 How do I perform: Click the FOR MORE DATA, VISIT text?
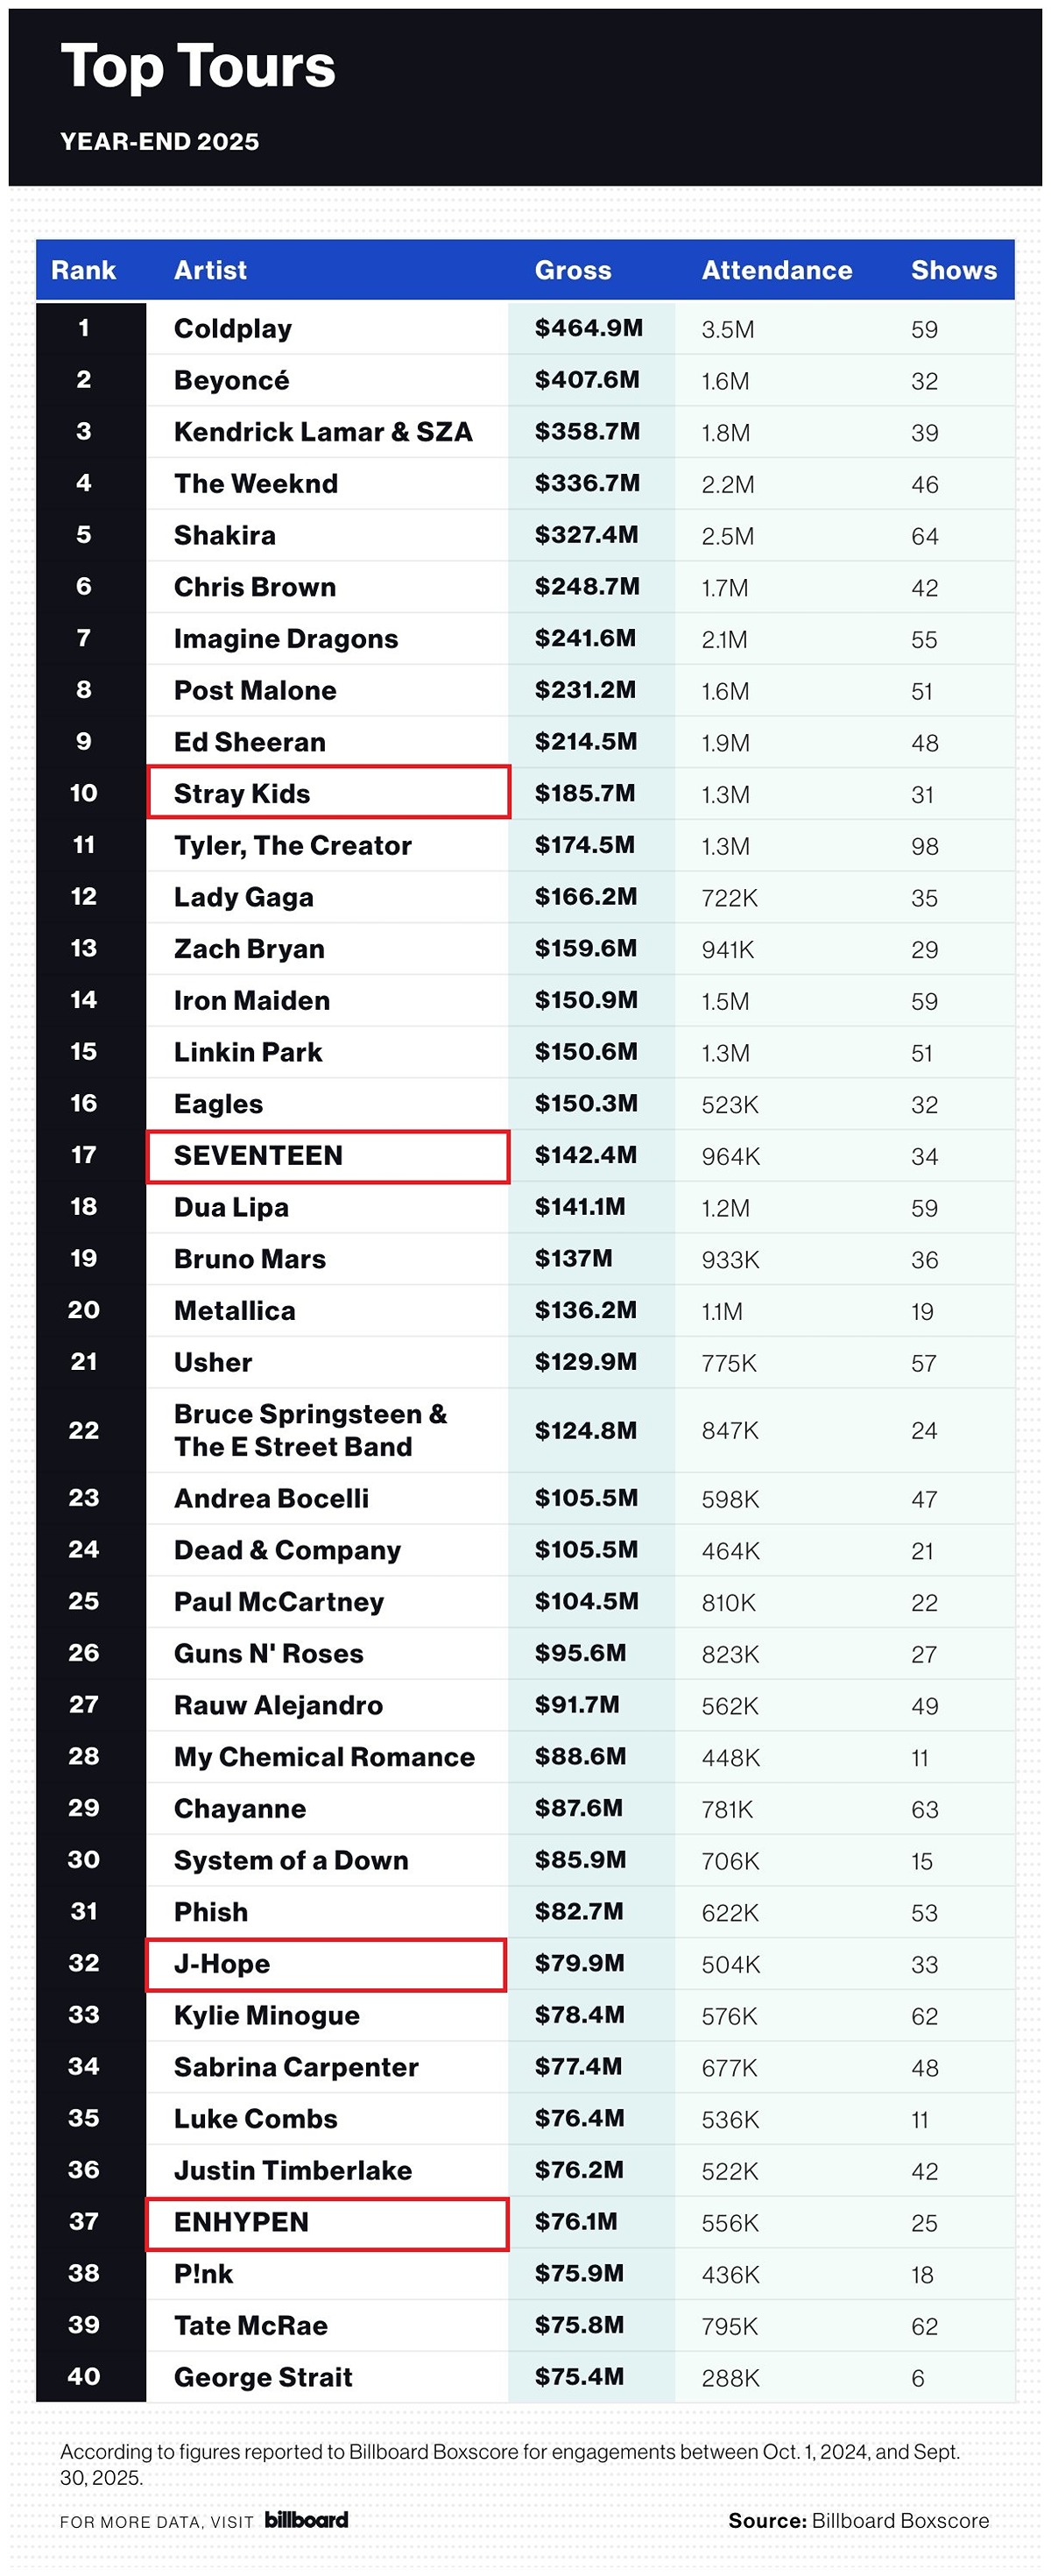[x=157, y=2521]
